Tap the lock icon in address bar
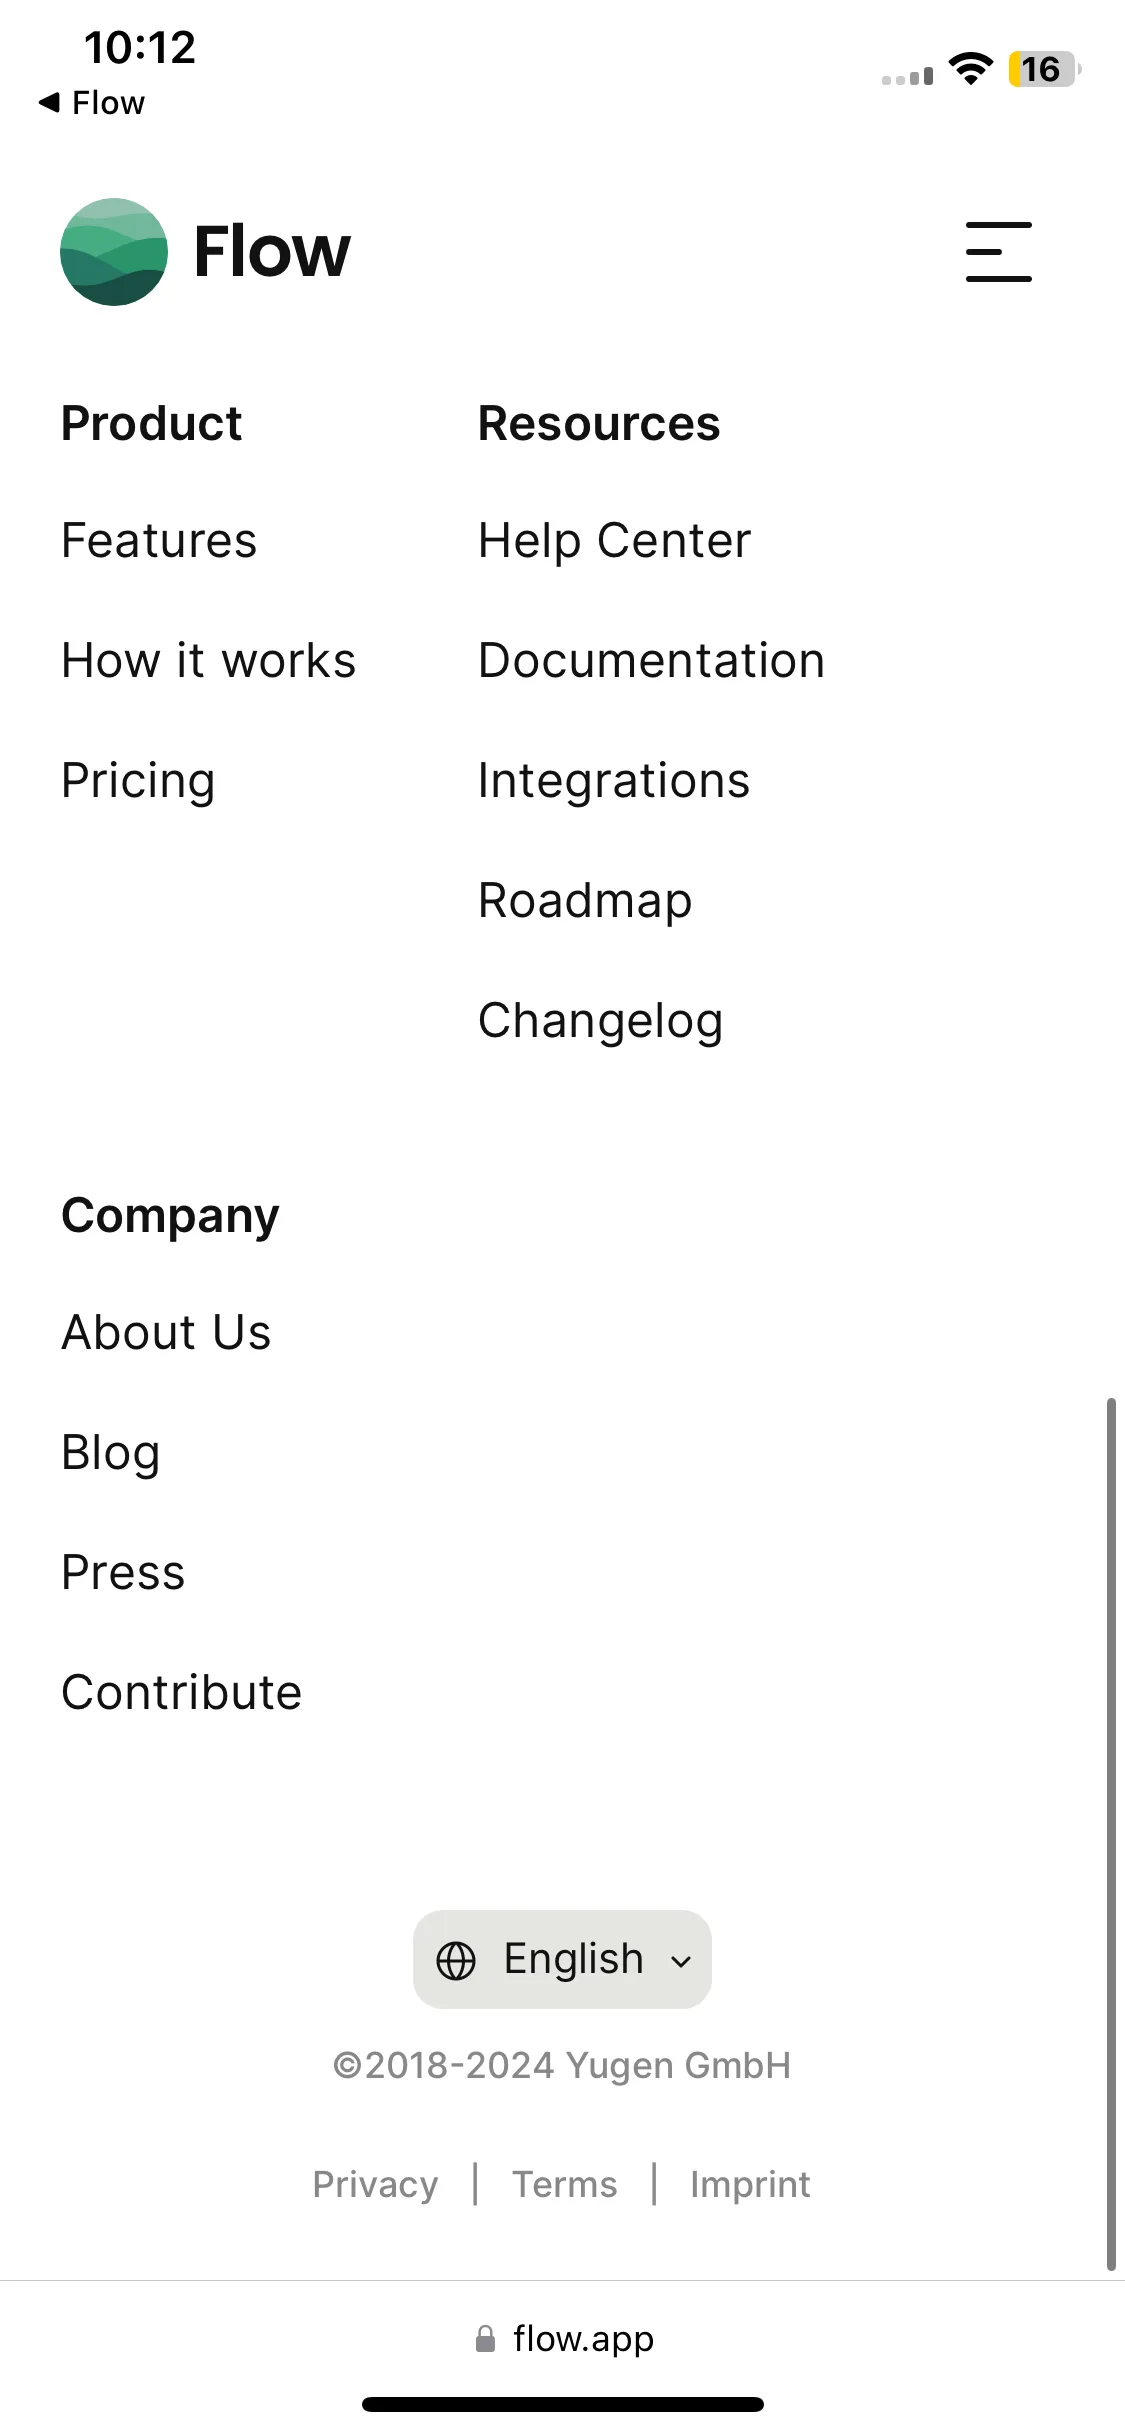The image size is (1125, 2436). (485, 2339)
